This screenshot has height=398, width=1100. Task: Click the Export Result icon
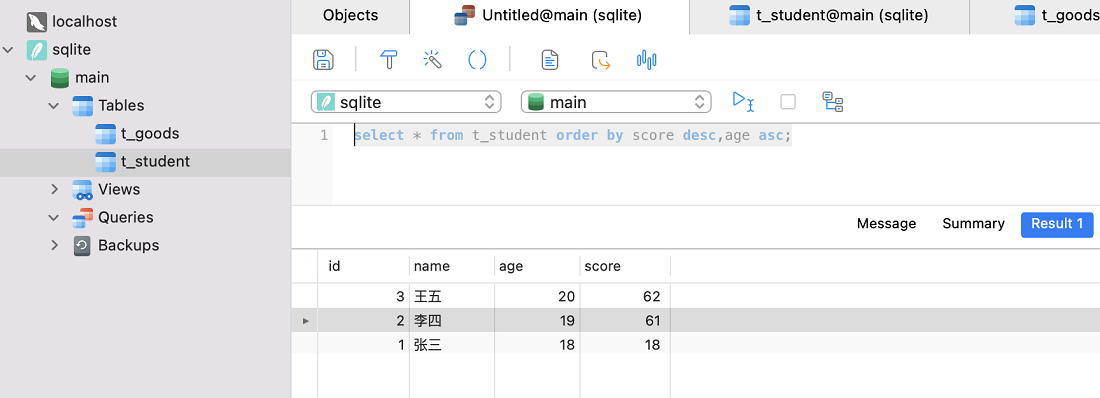click(x=601, y=60)
